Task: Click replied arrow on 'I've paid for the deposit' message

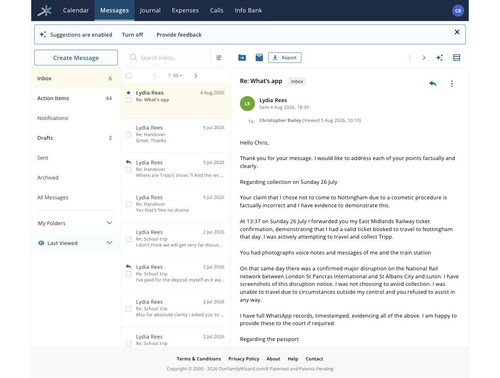Action: [x=128, y=267]
